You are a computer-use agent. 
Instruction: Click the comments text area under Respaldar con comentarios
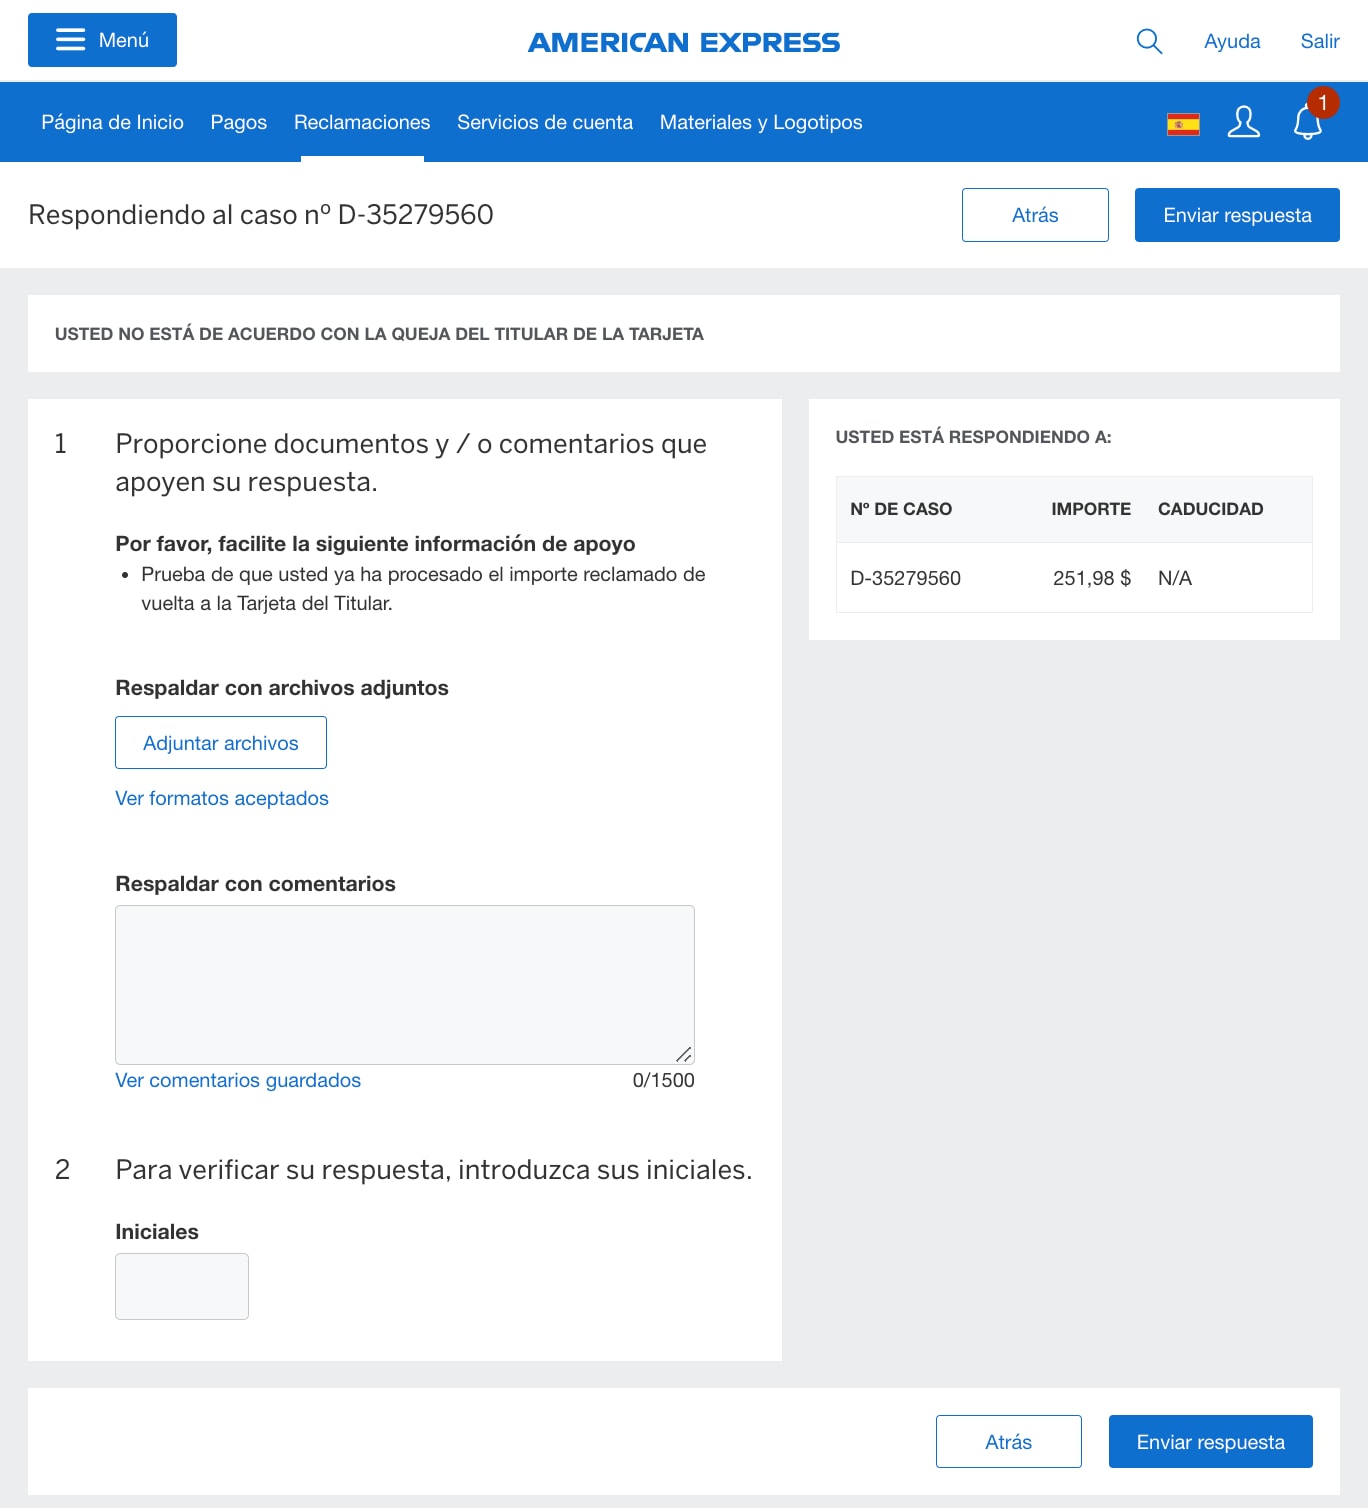pos(404,983)
